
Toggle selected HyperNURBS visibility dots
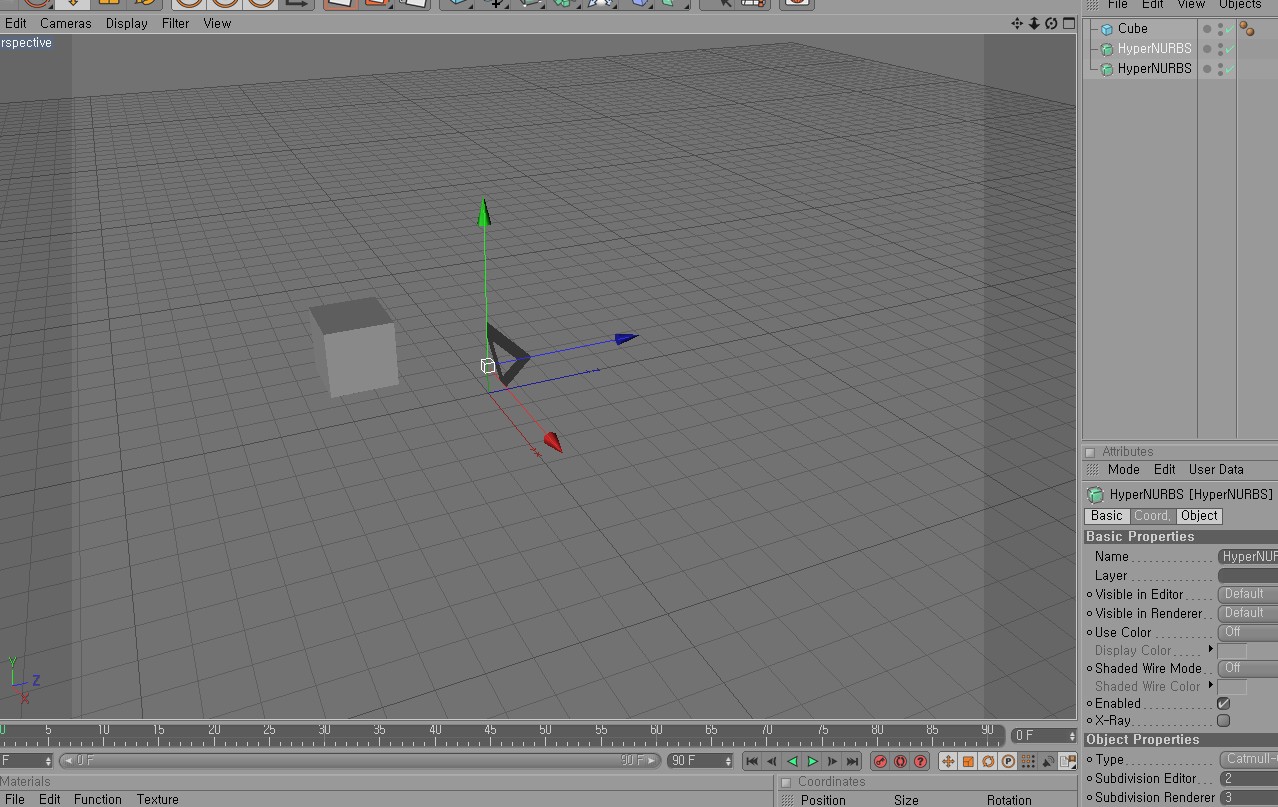coord(1220,49)
